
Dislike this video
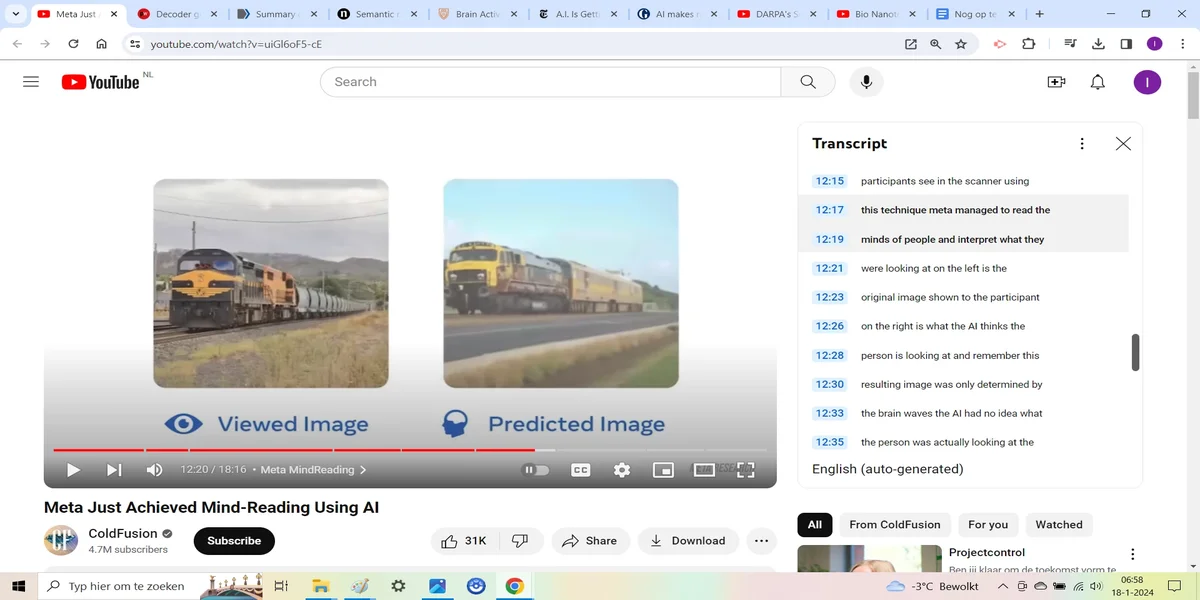pyautogui.click(x=520, y=541)
